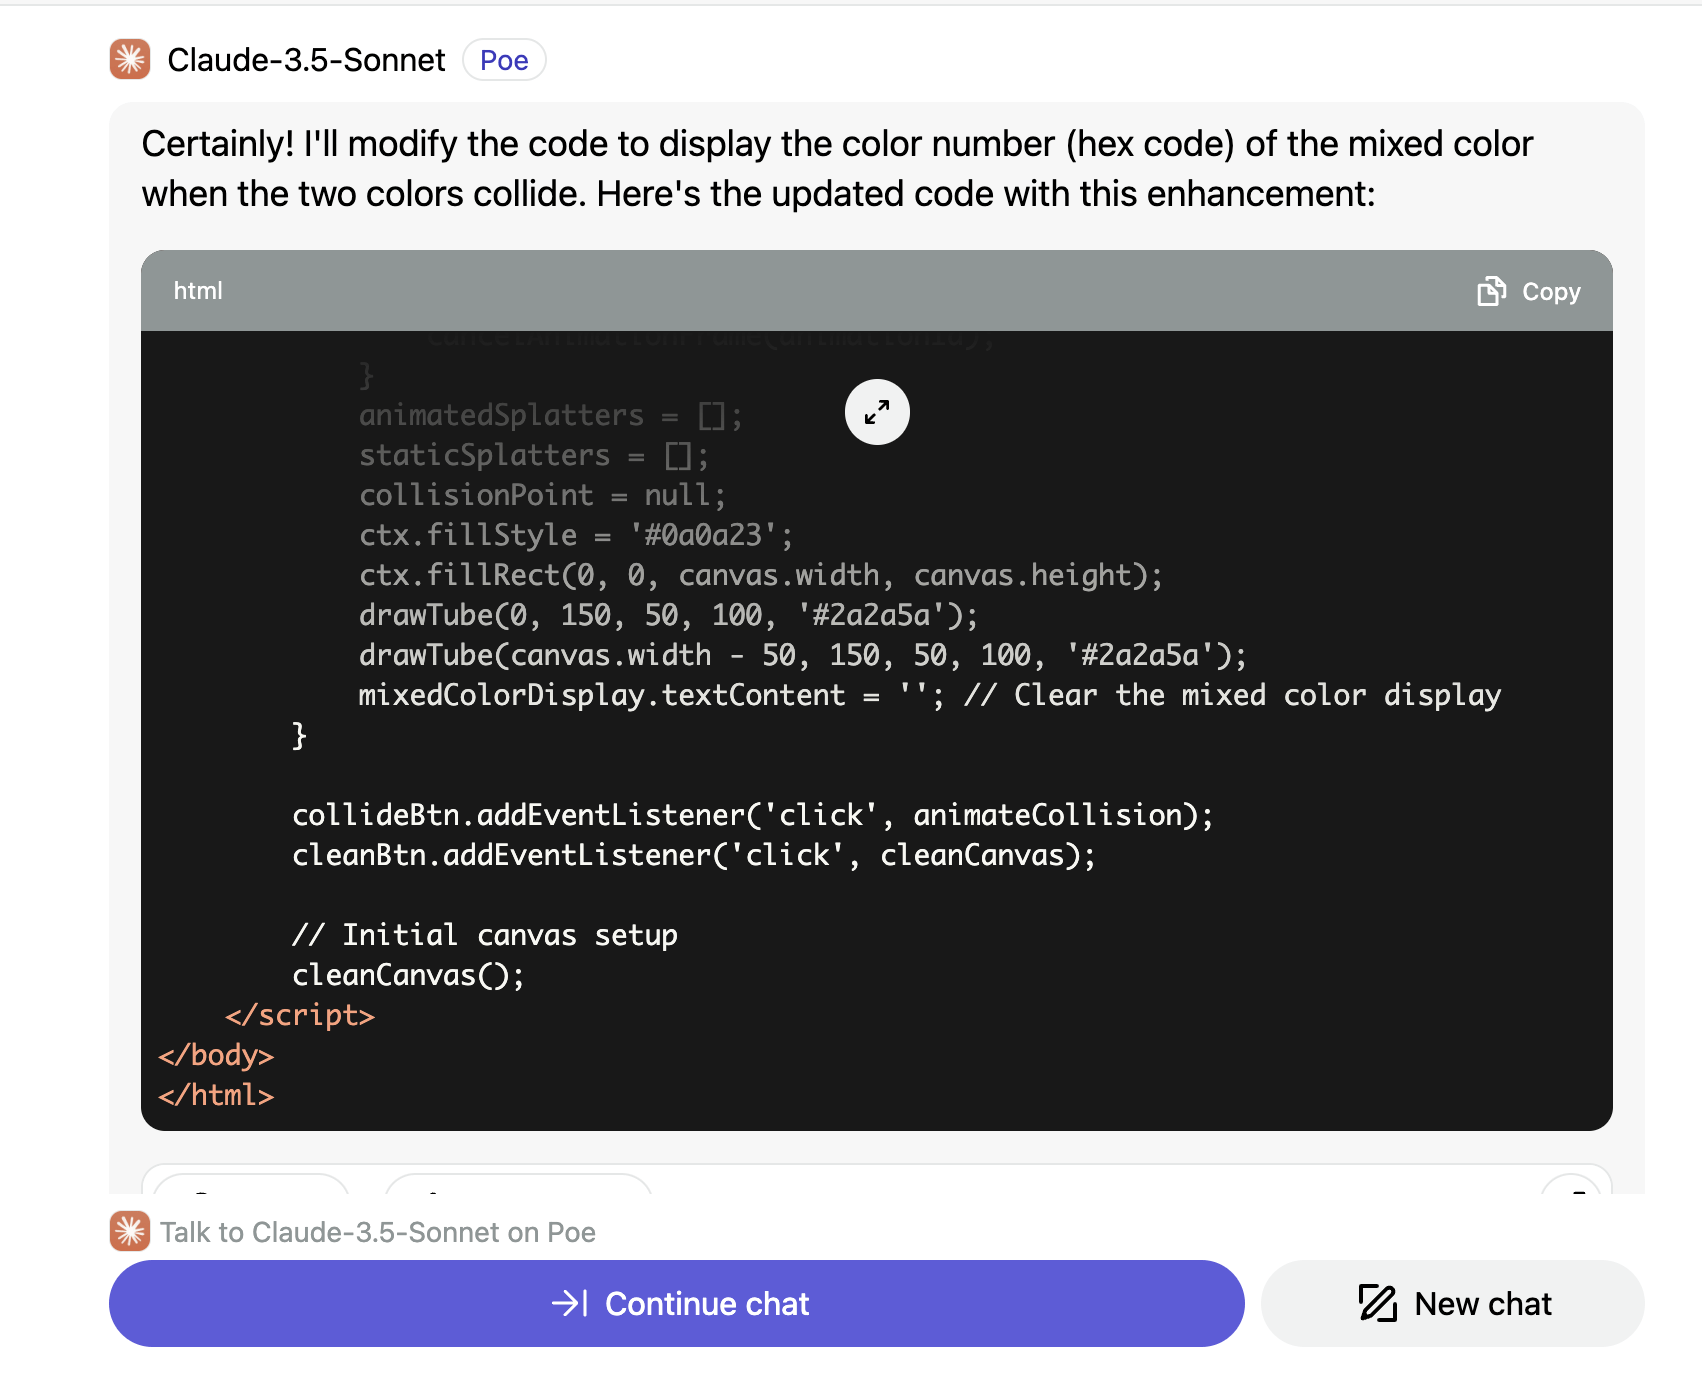Click the copy icon in code block header
1702x1378 pixels.
click(x=1491, y=291)
